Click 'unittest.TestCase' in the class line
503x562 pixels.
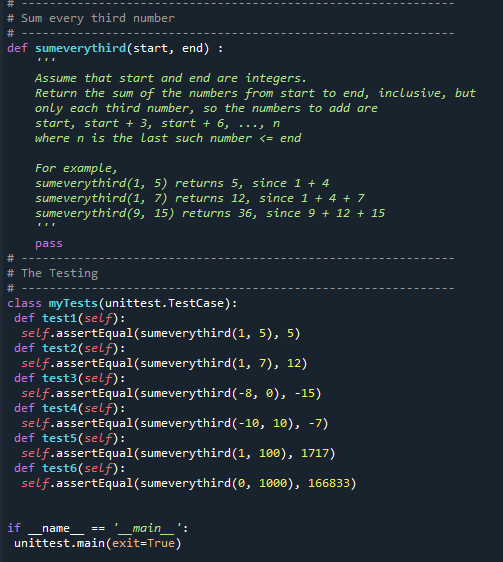[x=164, y=303]
